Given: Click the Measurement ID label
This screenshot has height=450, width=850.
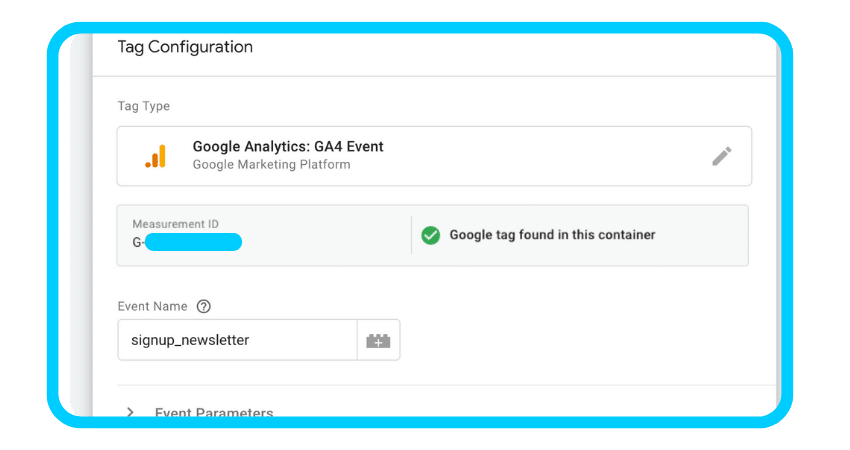Looking at the screenshot, I should (176, 225).
